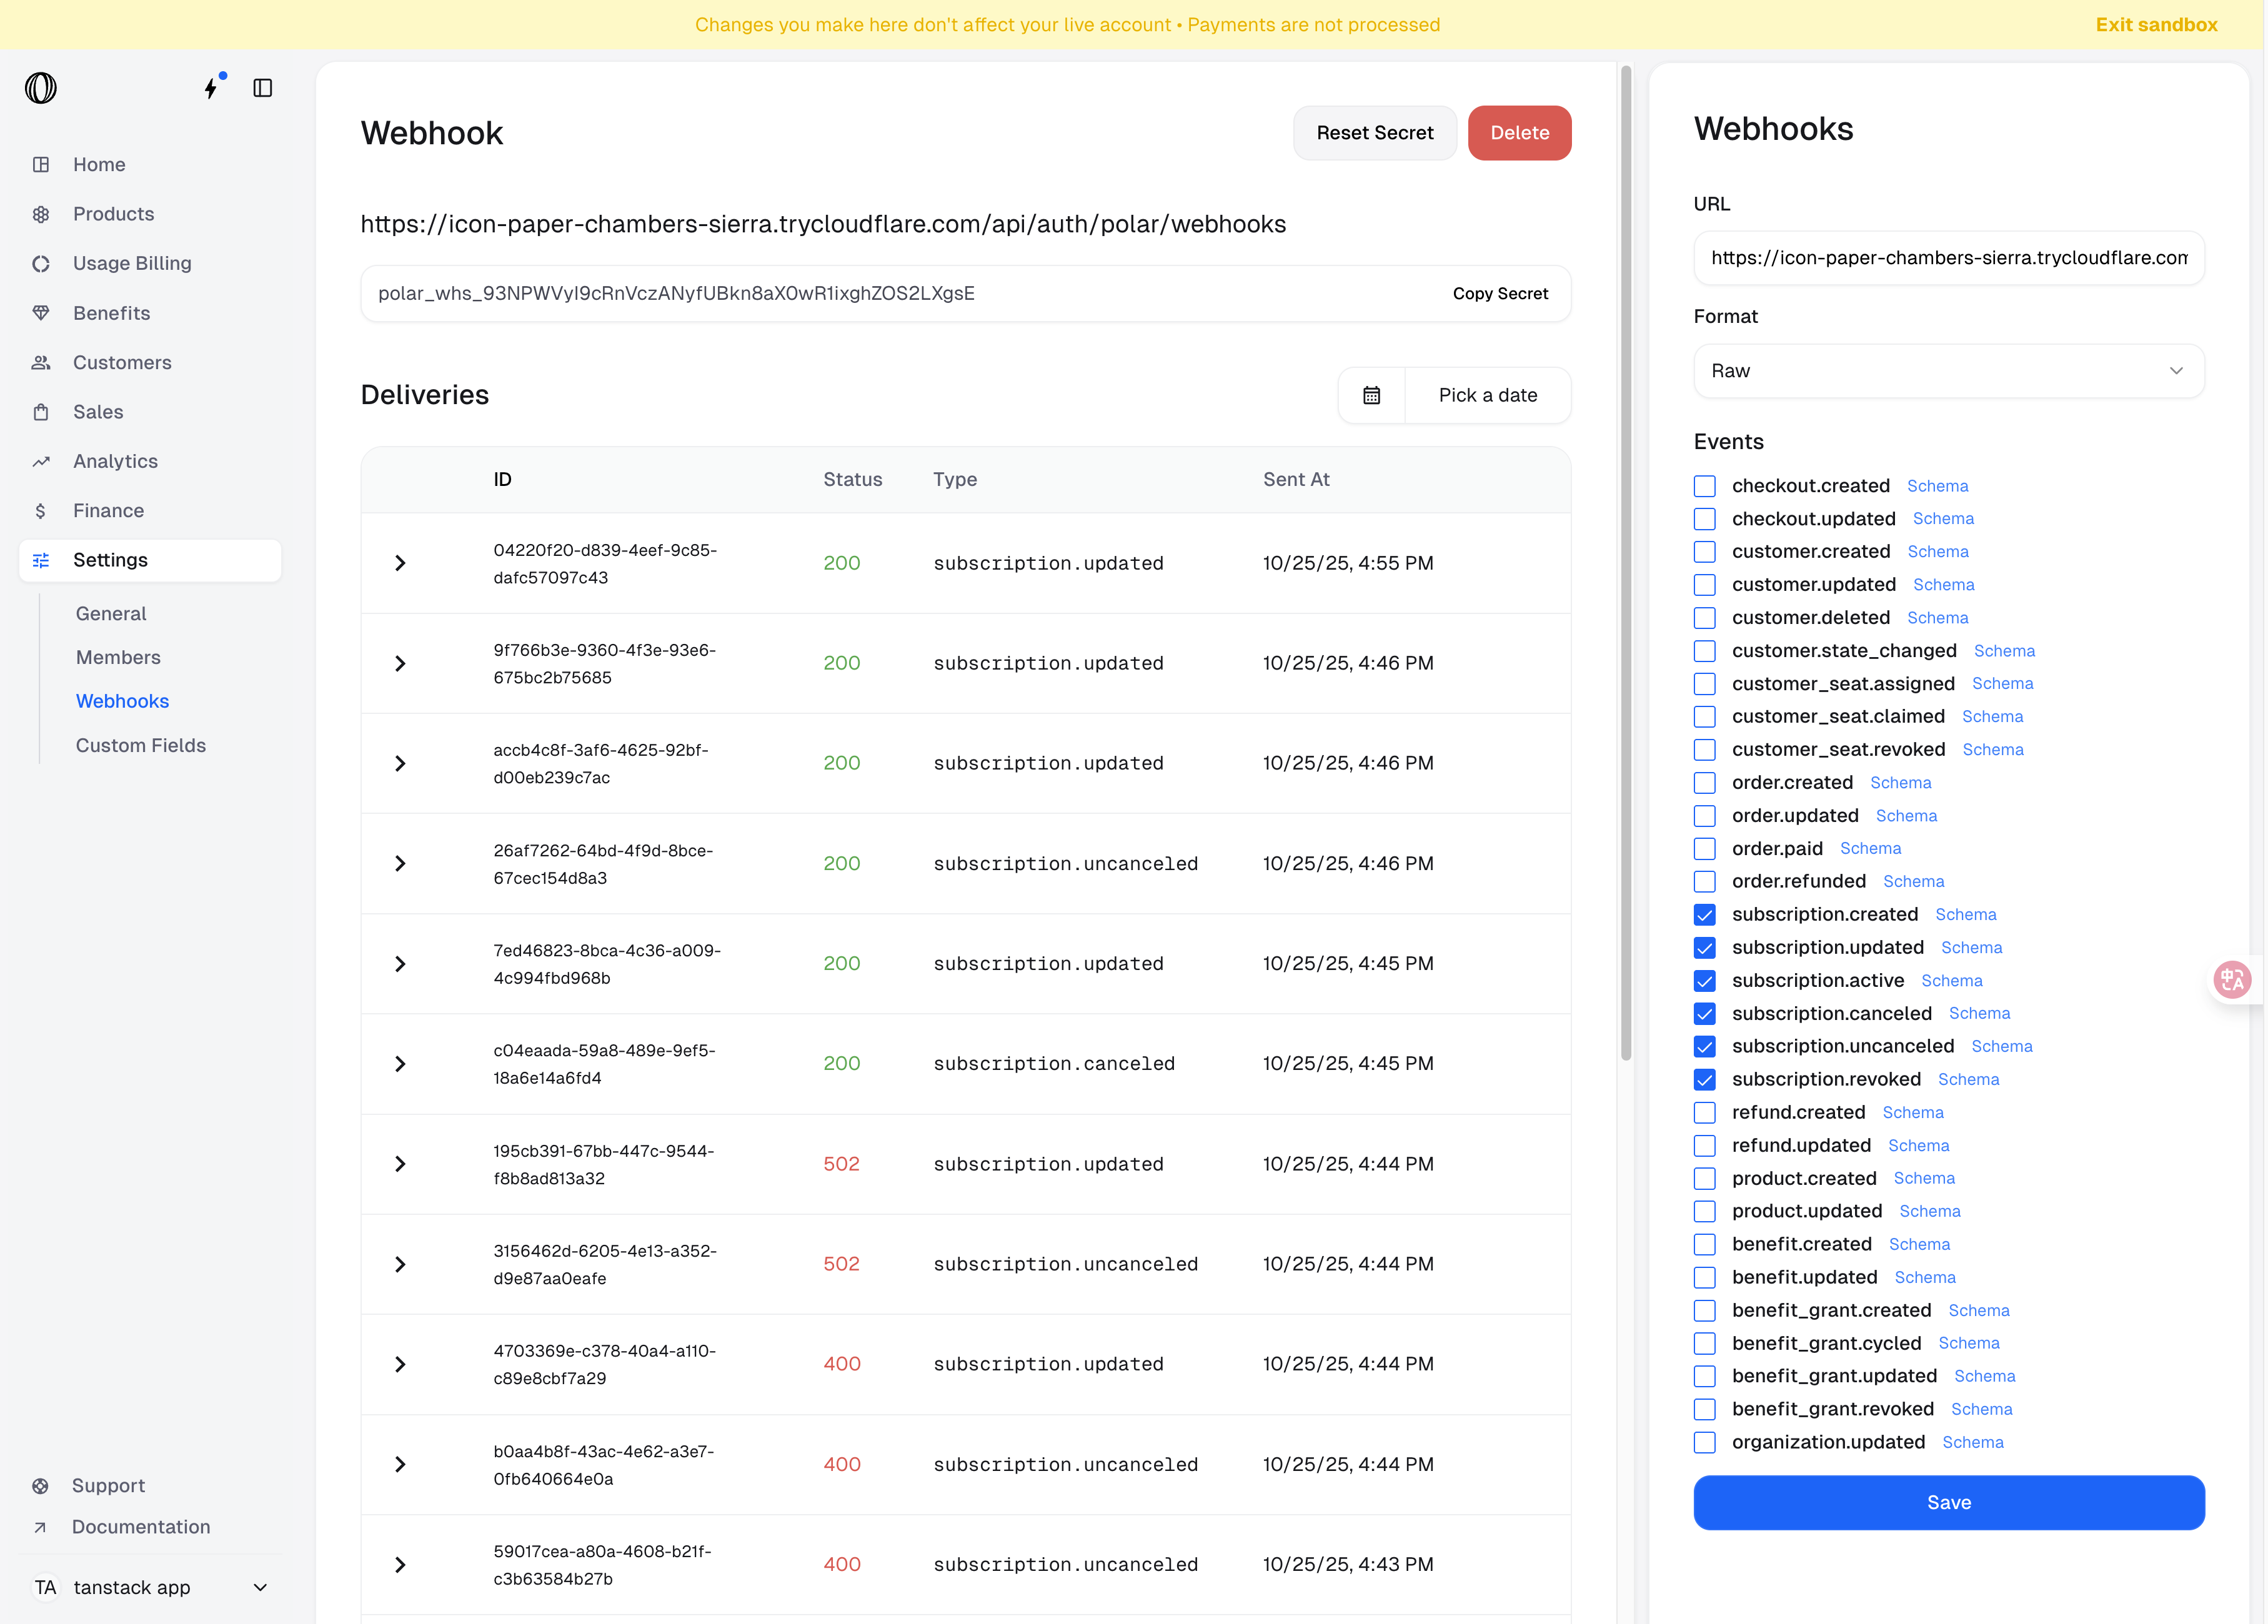Image resolution: width=2268 pixels, height=1624 pixels.
Task: Expand the 04220f20 delivery row details
Action: point(401,563)
